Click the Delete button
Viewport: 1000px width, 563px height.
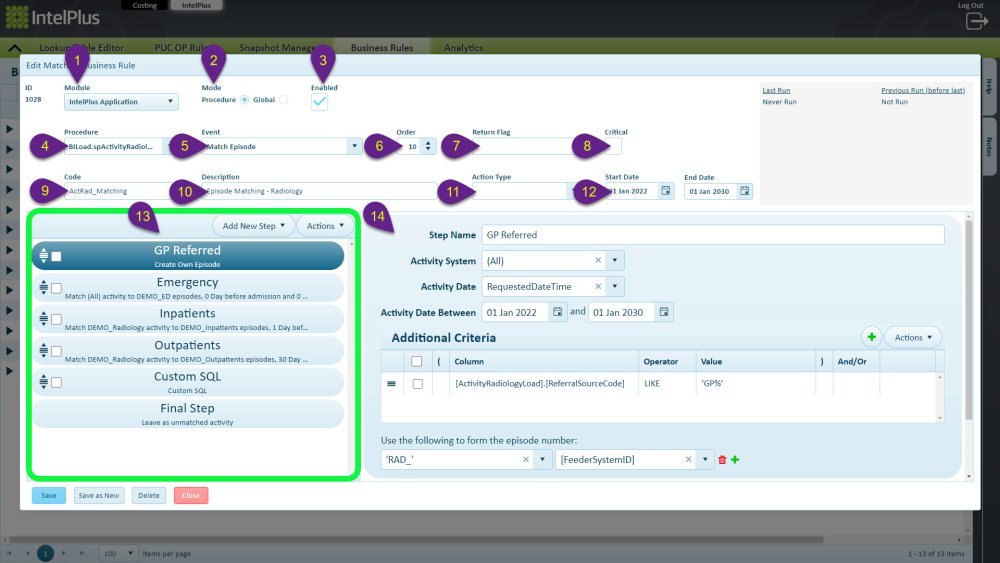coord(149,495)
